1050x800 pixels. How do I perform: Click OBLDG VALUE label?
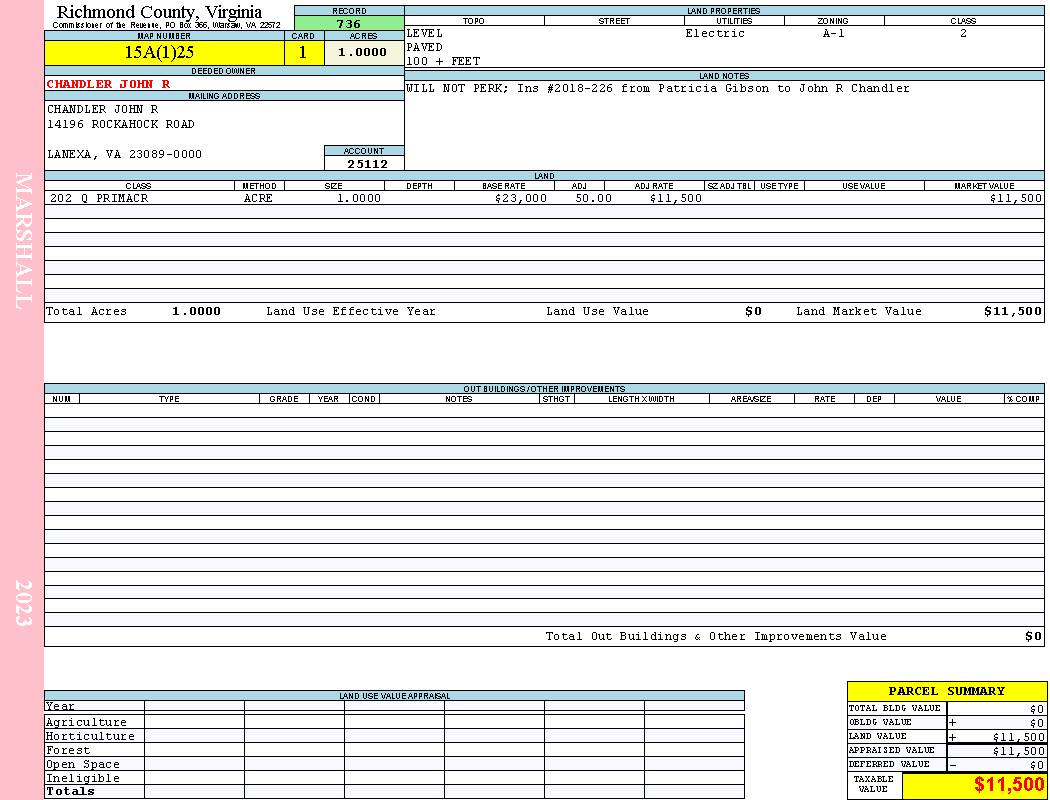[x=880, y=722]
